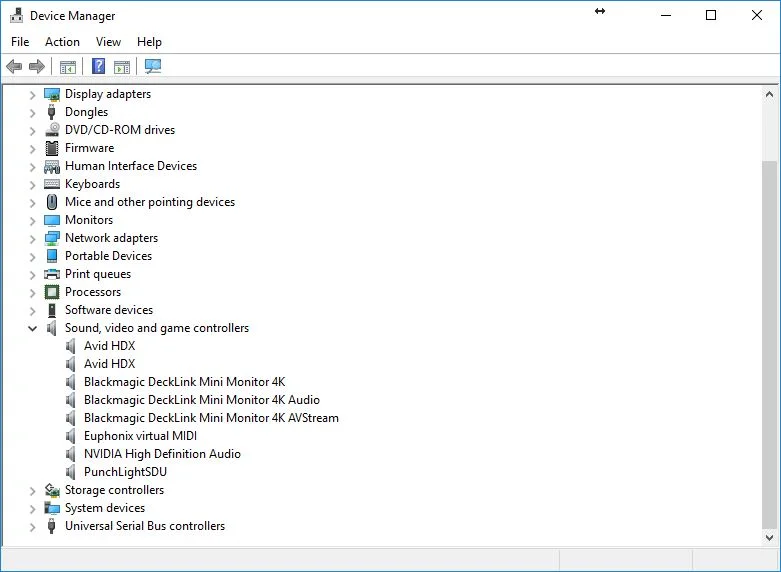This screenshot has height=572, width=781.
Task: Click speaker icon next to PunchLightSDU
Action: [x=71, y=472]
